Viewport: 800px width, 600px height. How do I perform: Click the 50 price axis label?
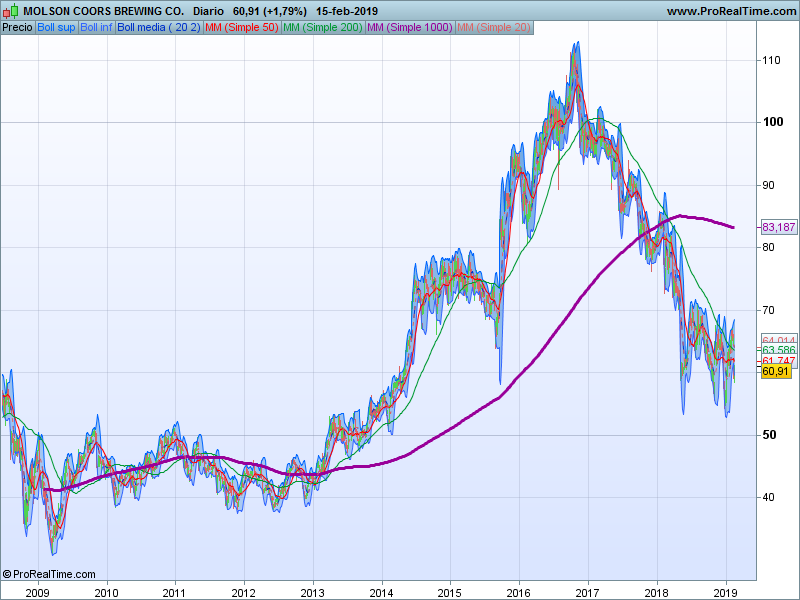769,435
